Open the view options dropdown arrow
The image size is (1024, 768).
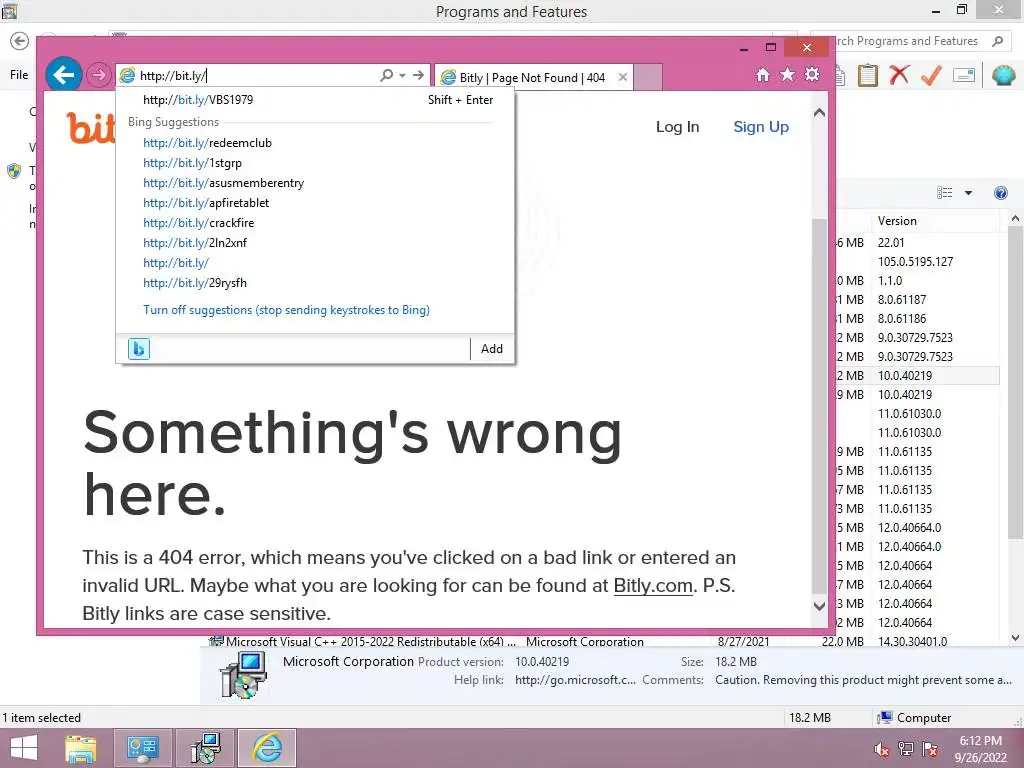(968, 193)
